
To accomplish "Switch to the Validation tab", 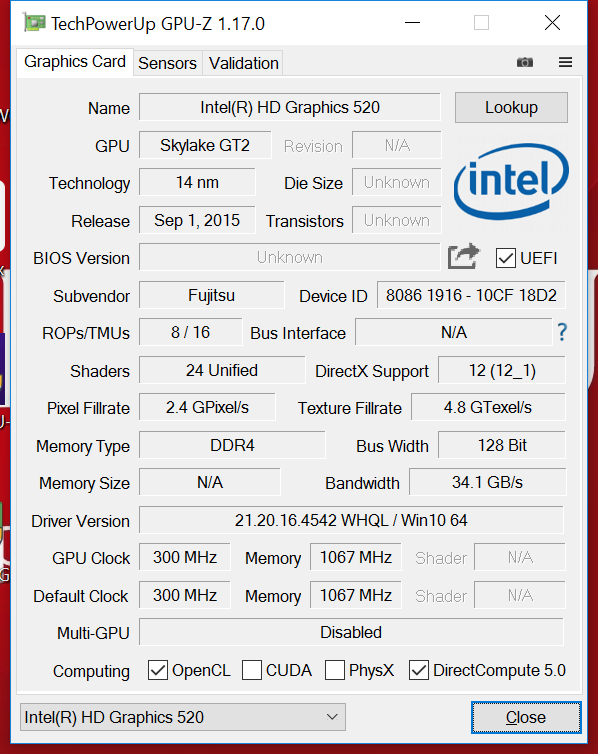I will click(x=244, y=63).
